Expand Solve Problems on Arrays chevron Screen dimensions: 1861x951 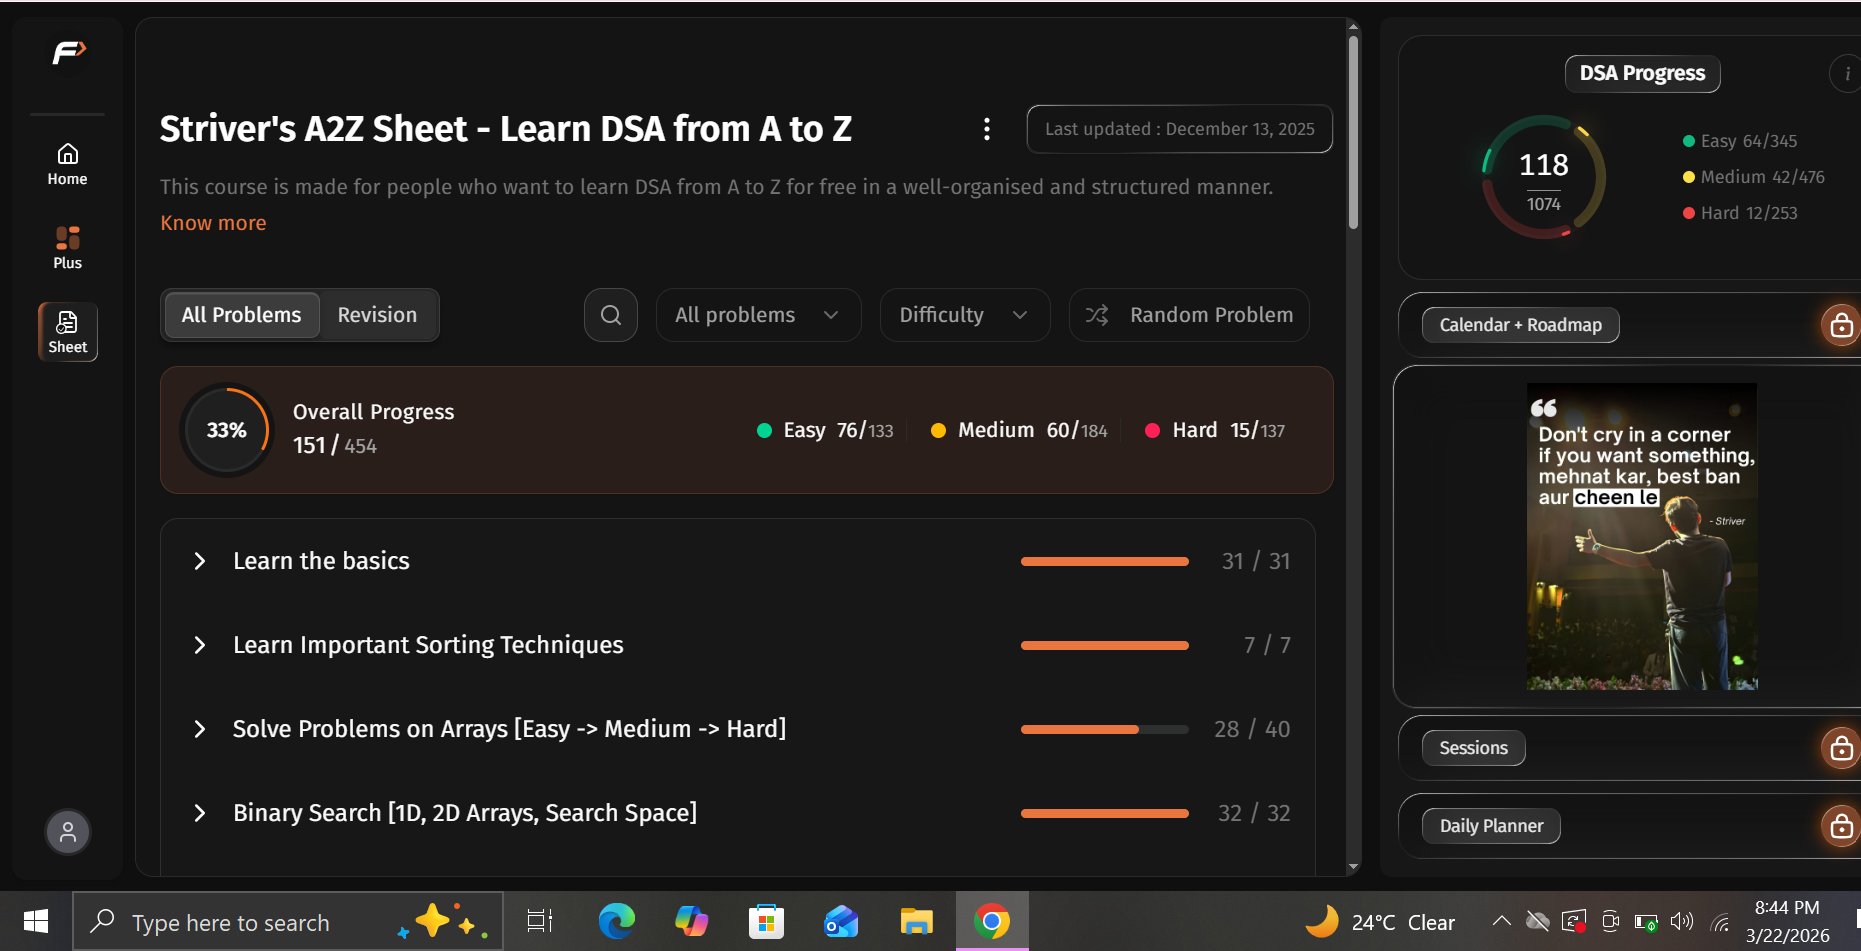(x=200, y=729)
